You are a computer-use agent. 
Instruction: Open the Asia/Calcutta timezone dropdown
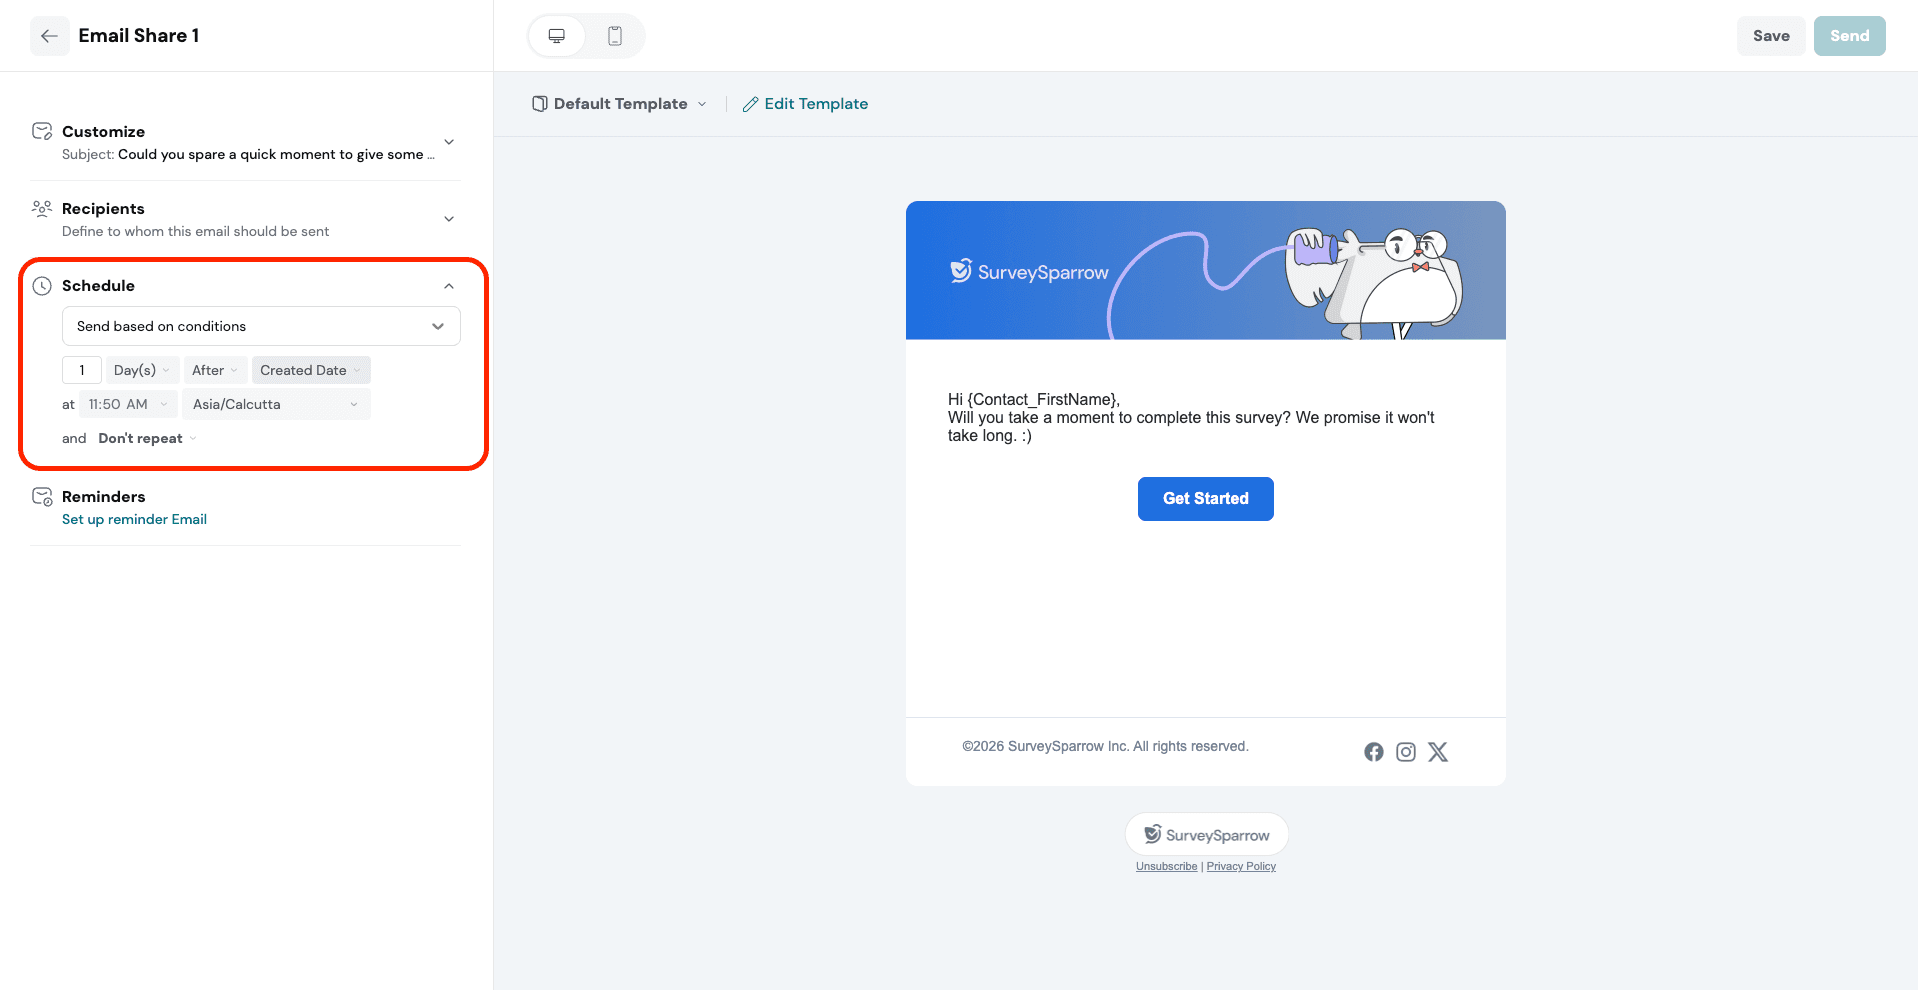(275, 404)
